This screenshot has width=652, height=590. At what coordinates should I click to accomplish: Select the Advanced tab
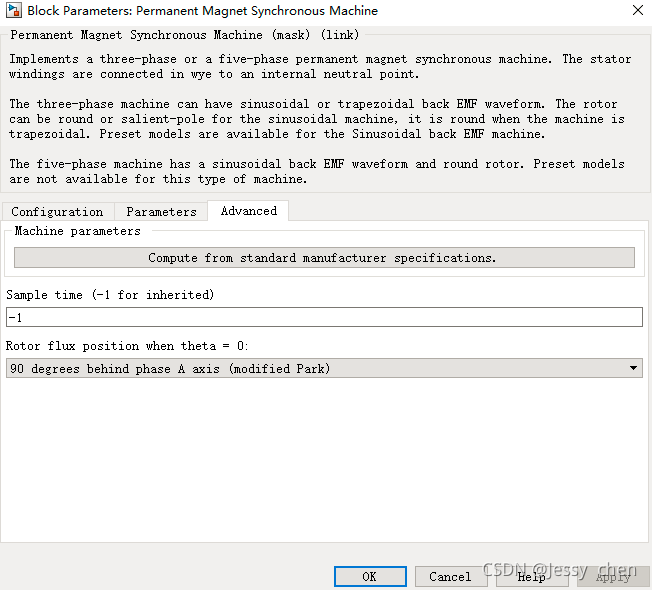(x=248, y=211)
